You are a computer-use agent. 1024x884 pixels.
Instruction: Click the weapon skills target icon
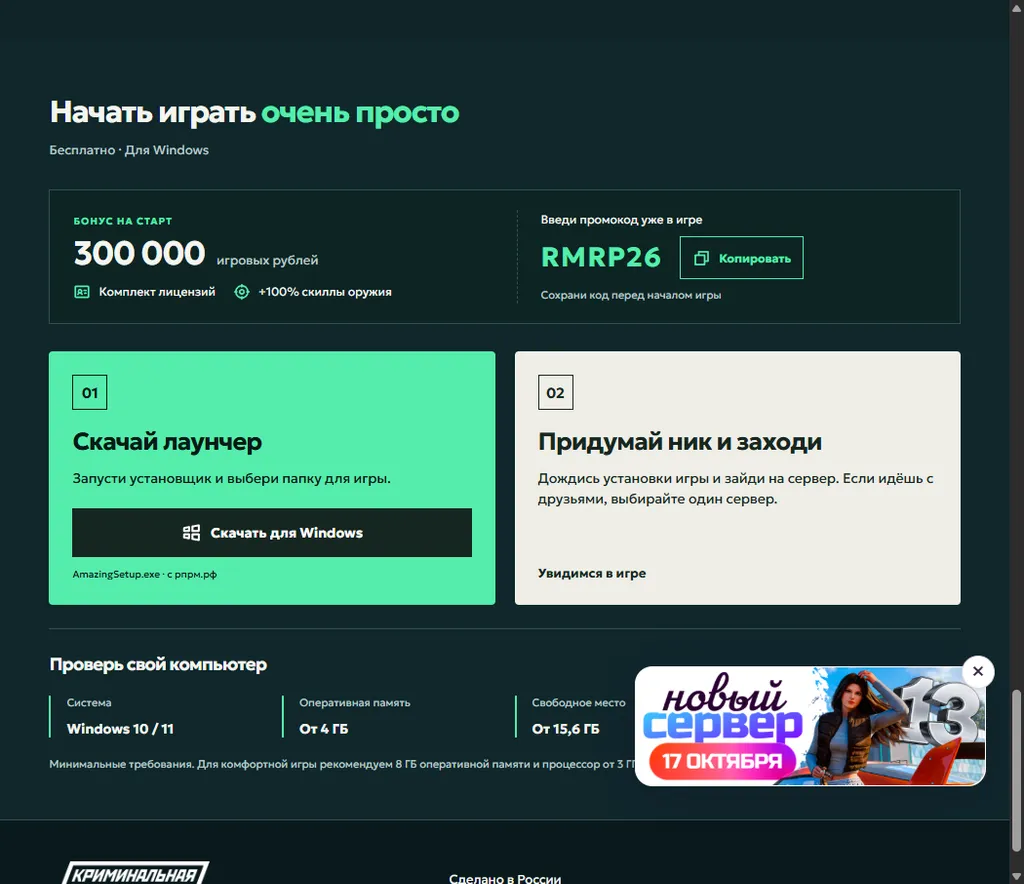tap(242, 292)
